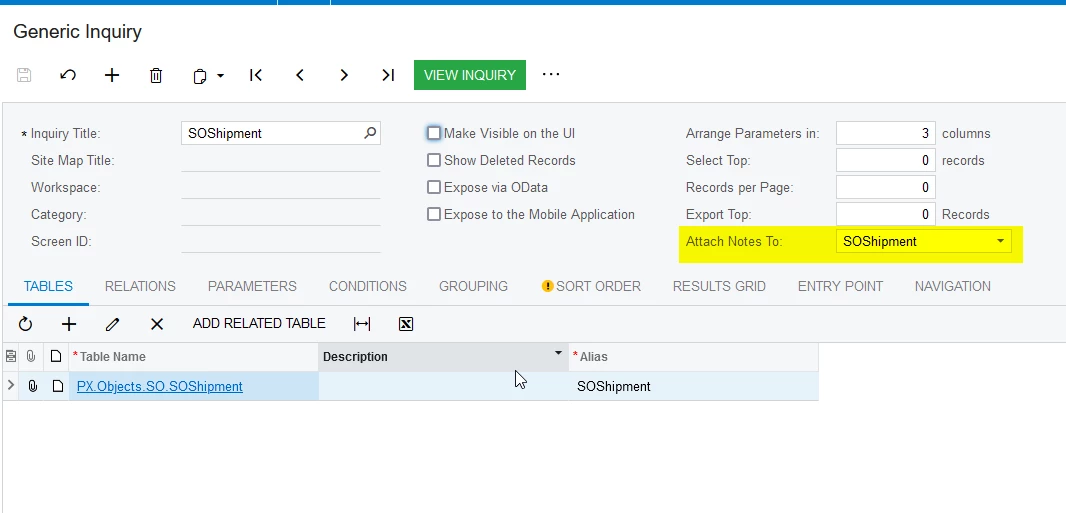
Task: Switch to the Sort Order tab
Action: (x=598, y=286)
